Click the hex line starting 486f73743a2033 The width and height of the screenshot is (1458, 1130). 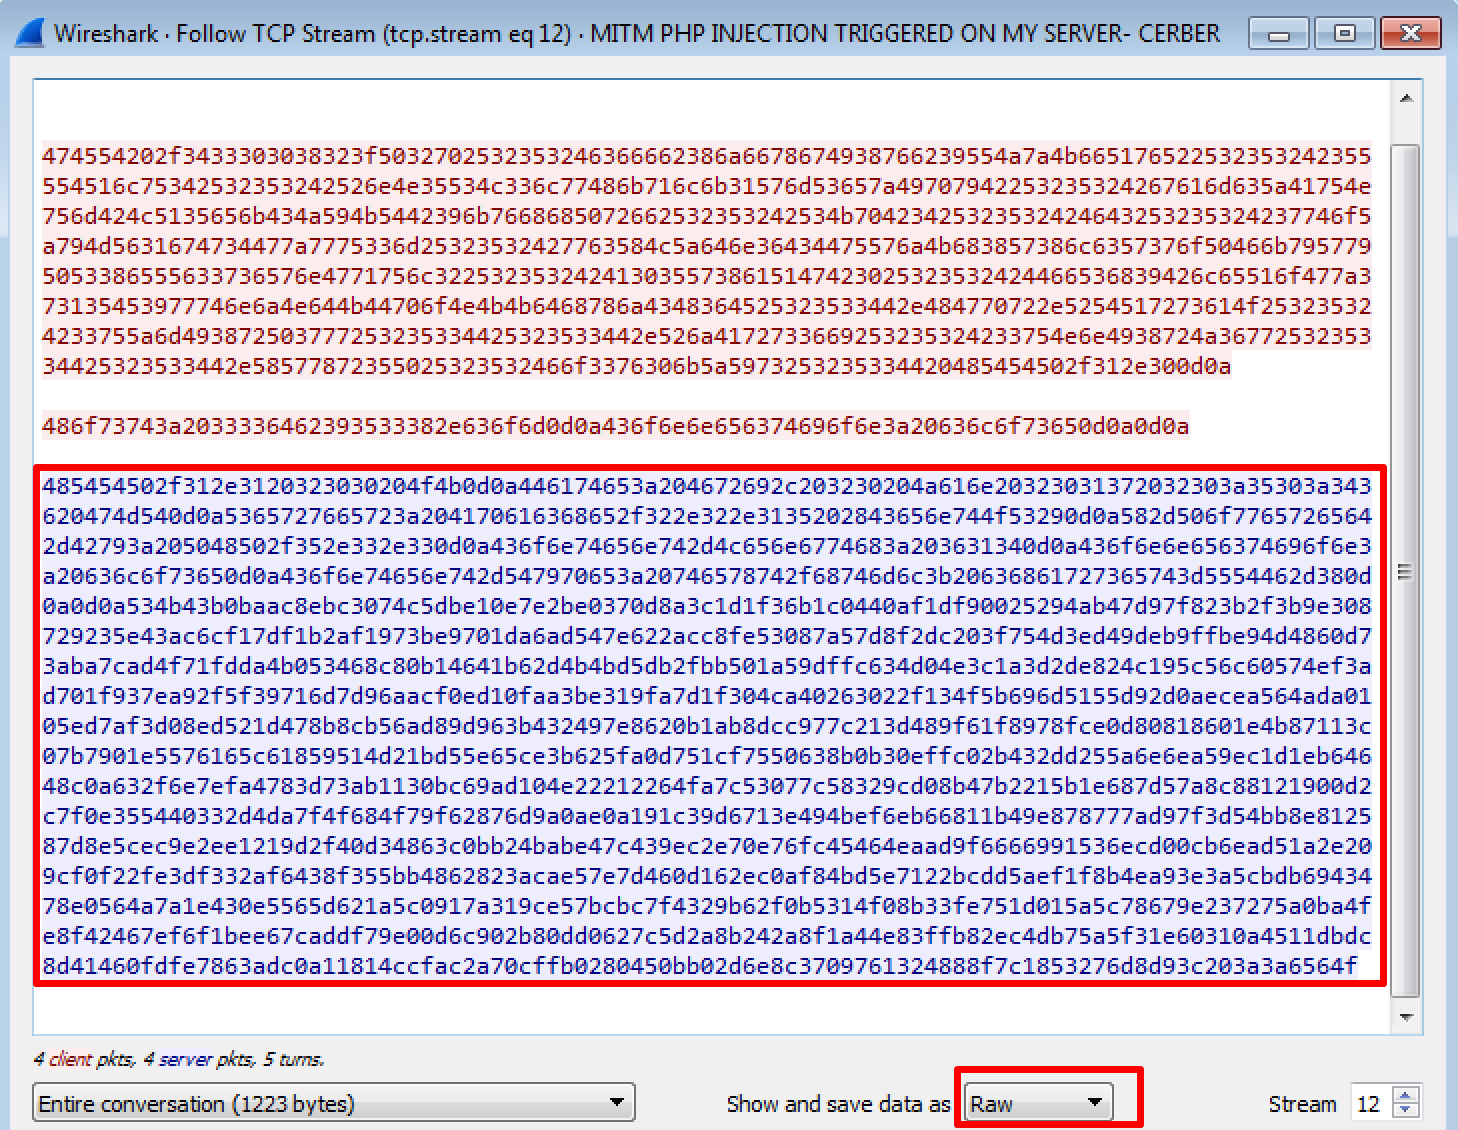(615, 426)
